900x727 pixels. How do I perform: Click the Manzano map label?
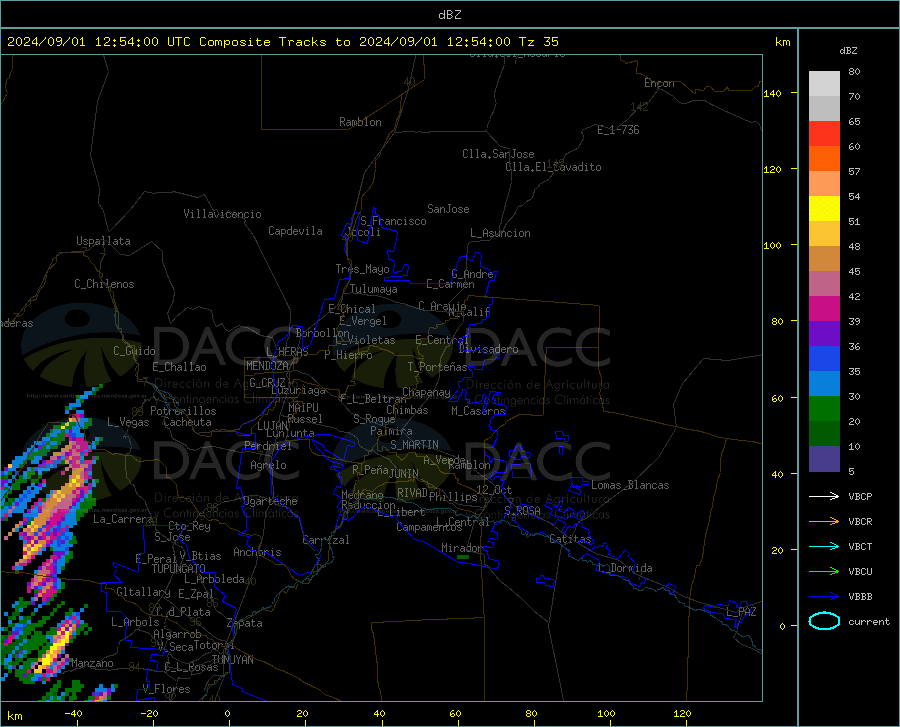point(92,663)
